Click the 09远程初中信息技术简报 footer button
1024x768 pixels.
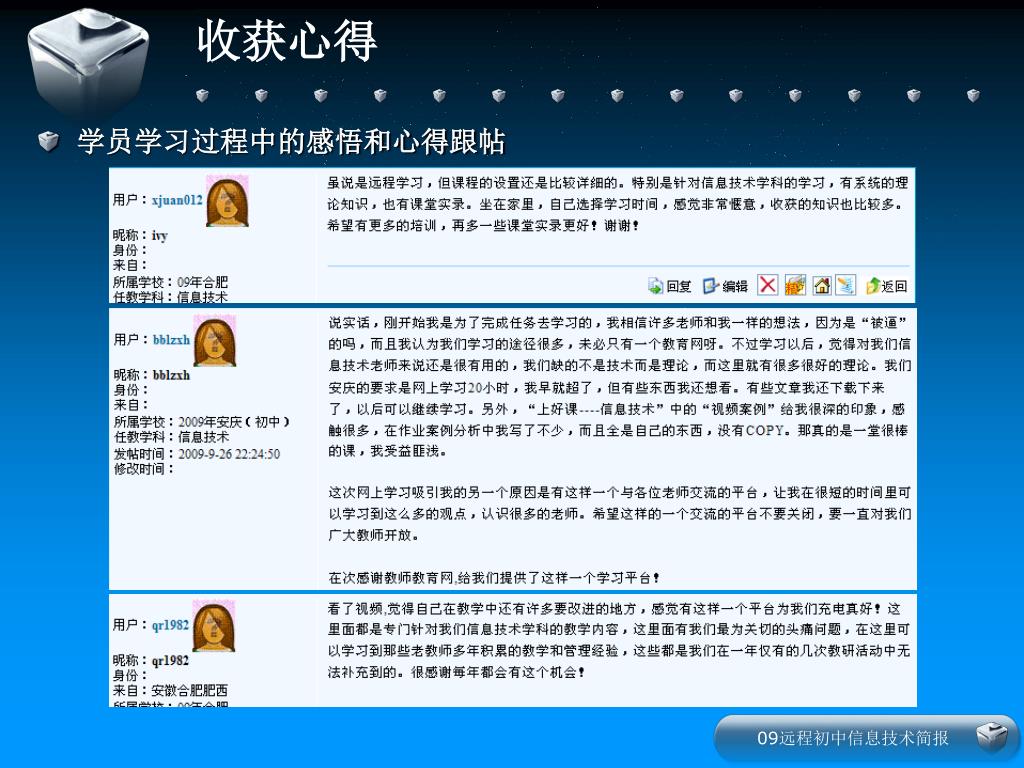[x=866, y=738]
